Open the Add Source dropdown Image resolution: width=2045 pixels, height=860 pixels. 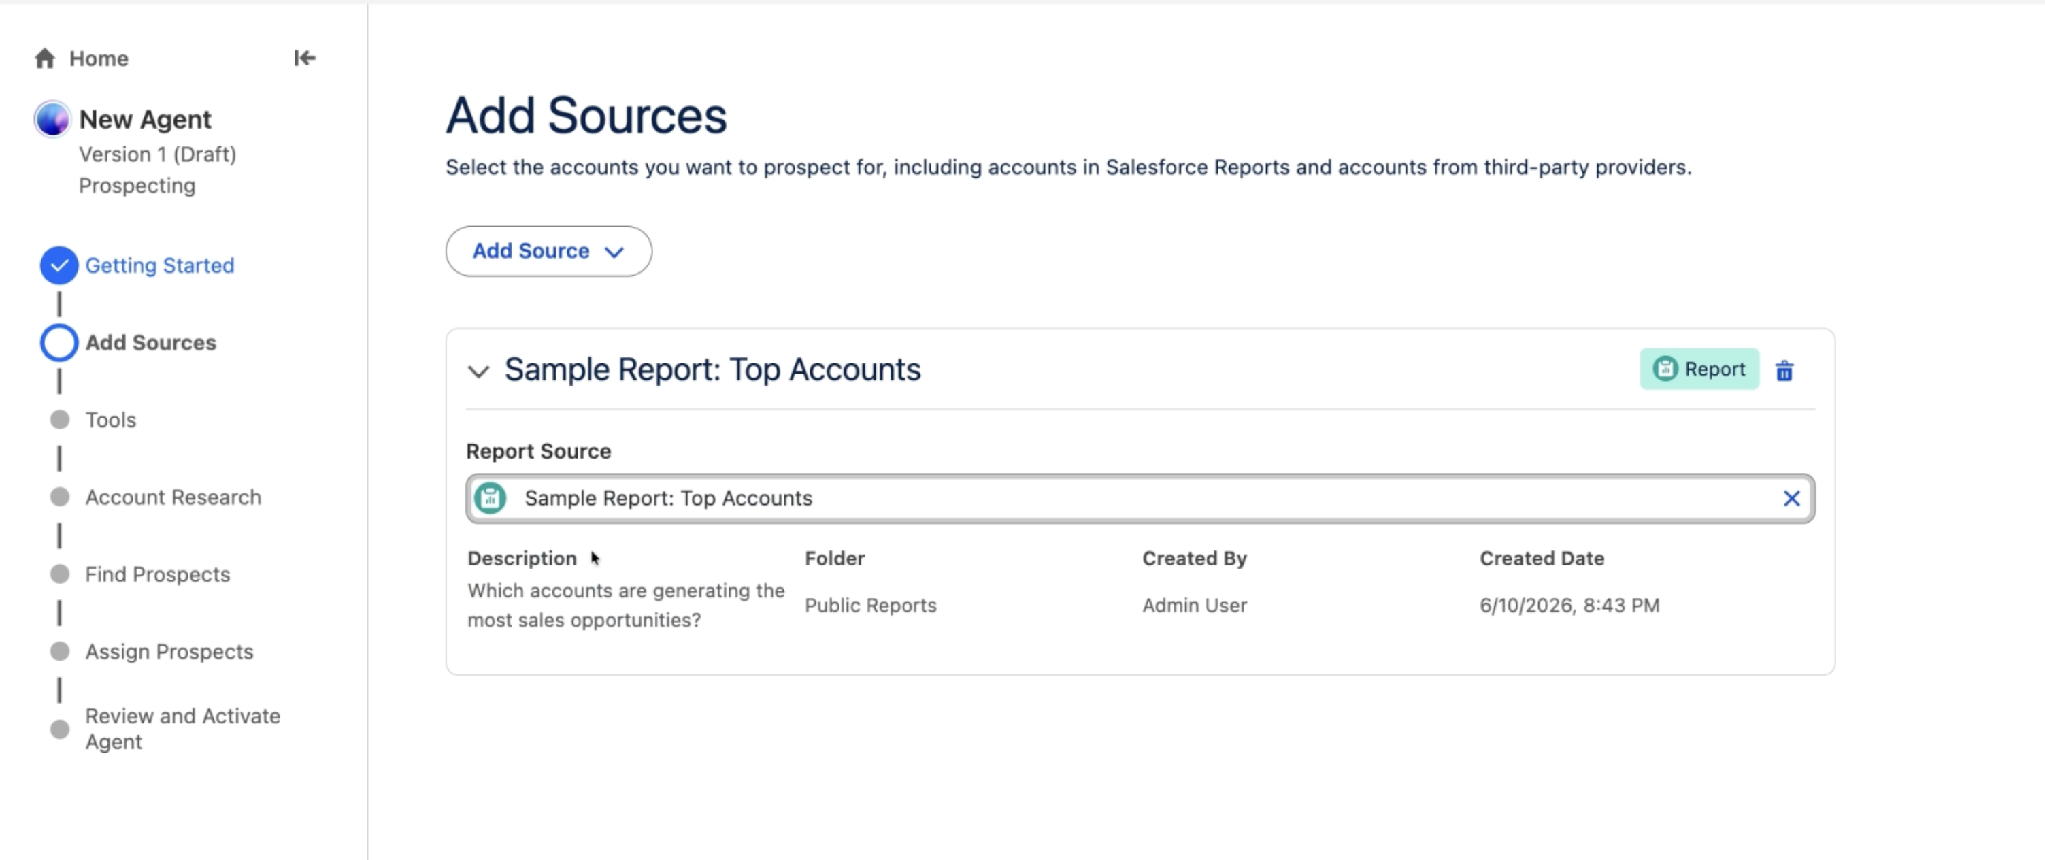pyautogui.click(x=549, y=251)
